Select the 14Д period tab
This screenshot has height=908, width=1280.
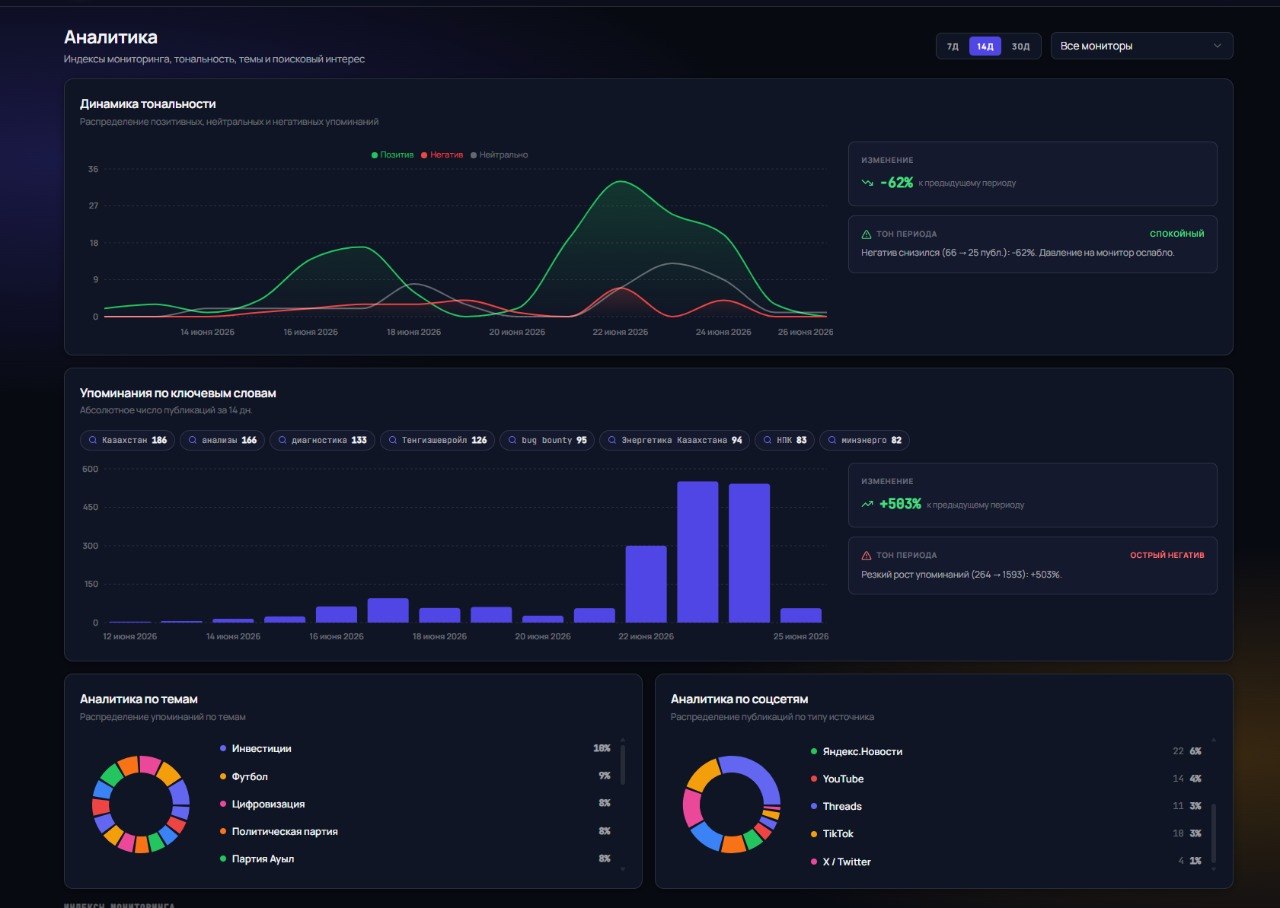[x=985, y=46]
